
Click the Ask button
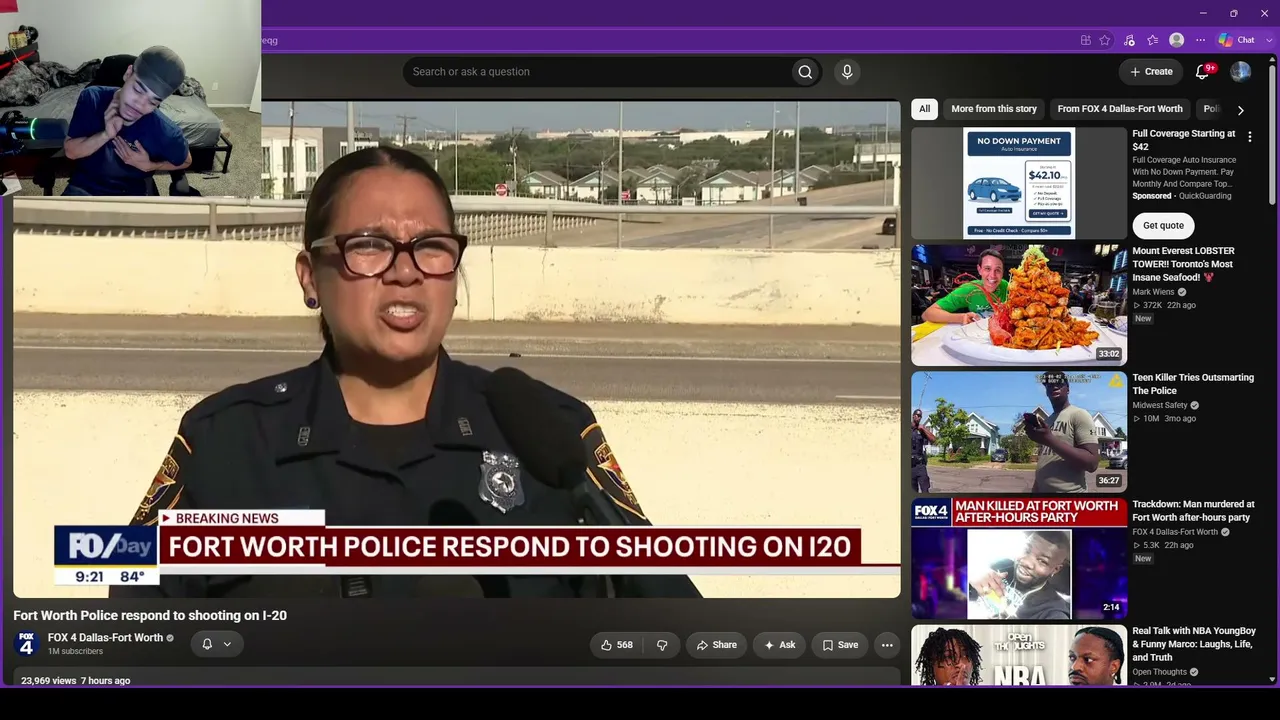click(779, 645)
